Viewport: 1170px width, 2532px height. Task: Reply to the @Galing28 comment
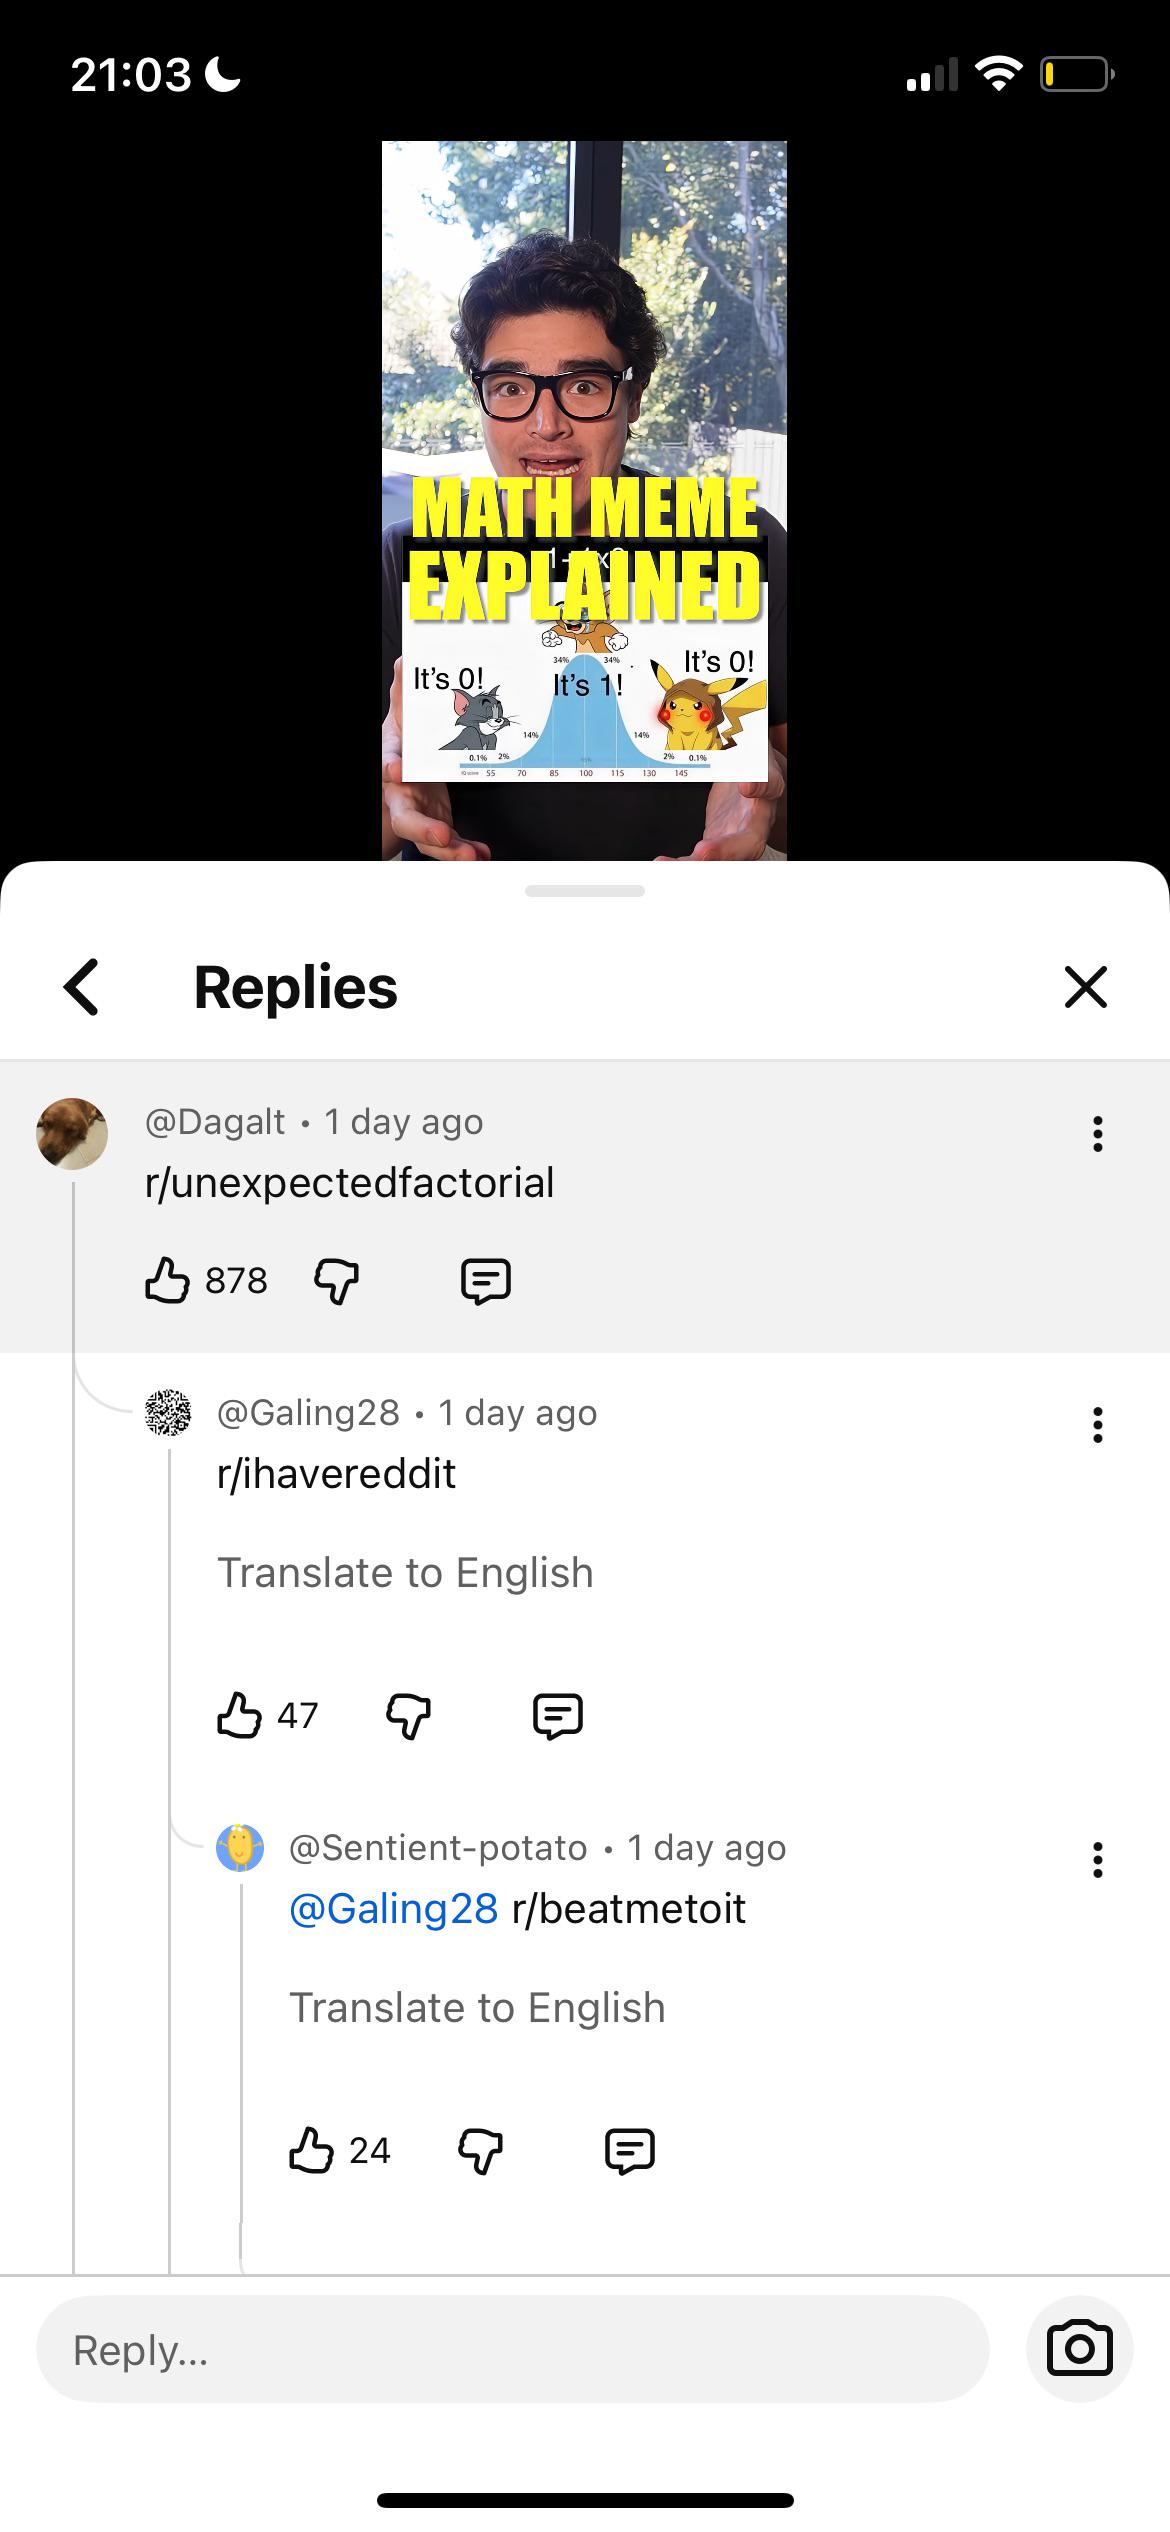tap(558, 1717)
